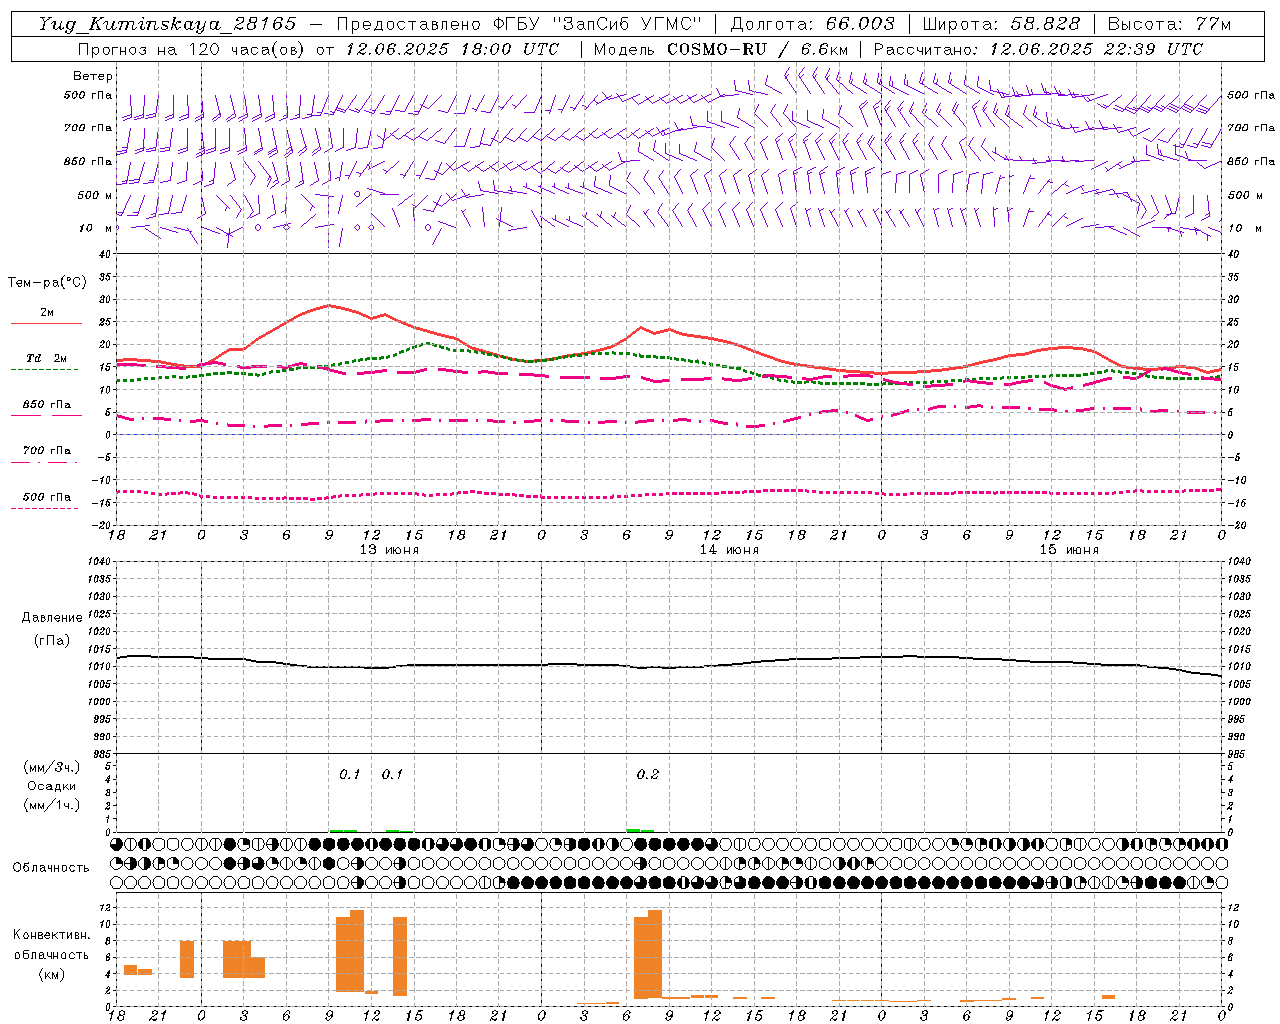The height and width of the screenshot is (1024, 1280).
Task: Select the forecast start 12.06.2025 18:00 UTC
Action: point(452,49)
